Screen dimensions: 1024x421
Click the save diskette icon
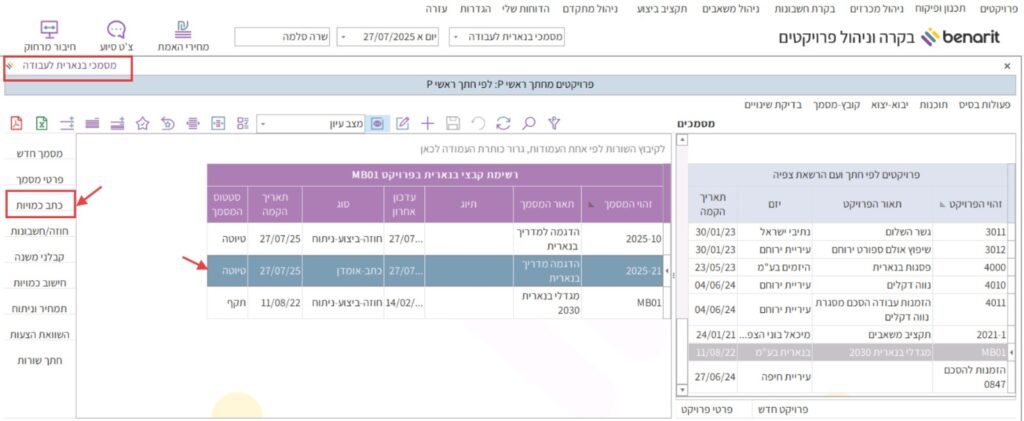tap(453, 123)
